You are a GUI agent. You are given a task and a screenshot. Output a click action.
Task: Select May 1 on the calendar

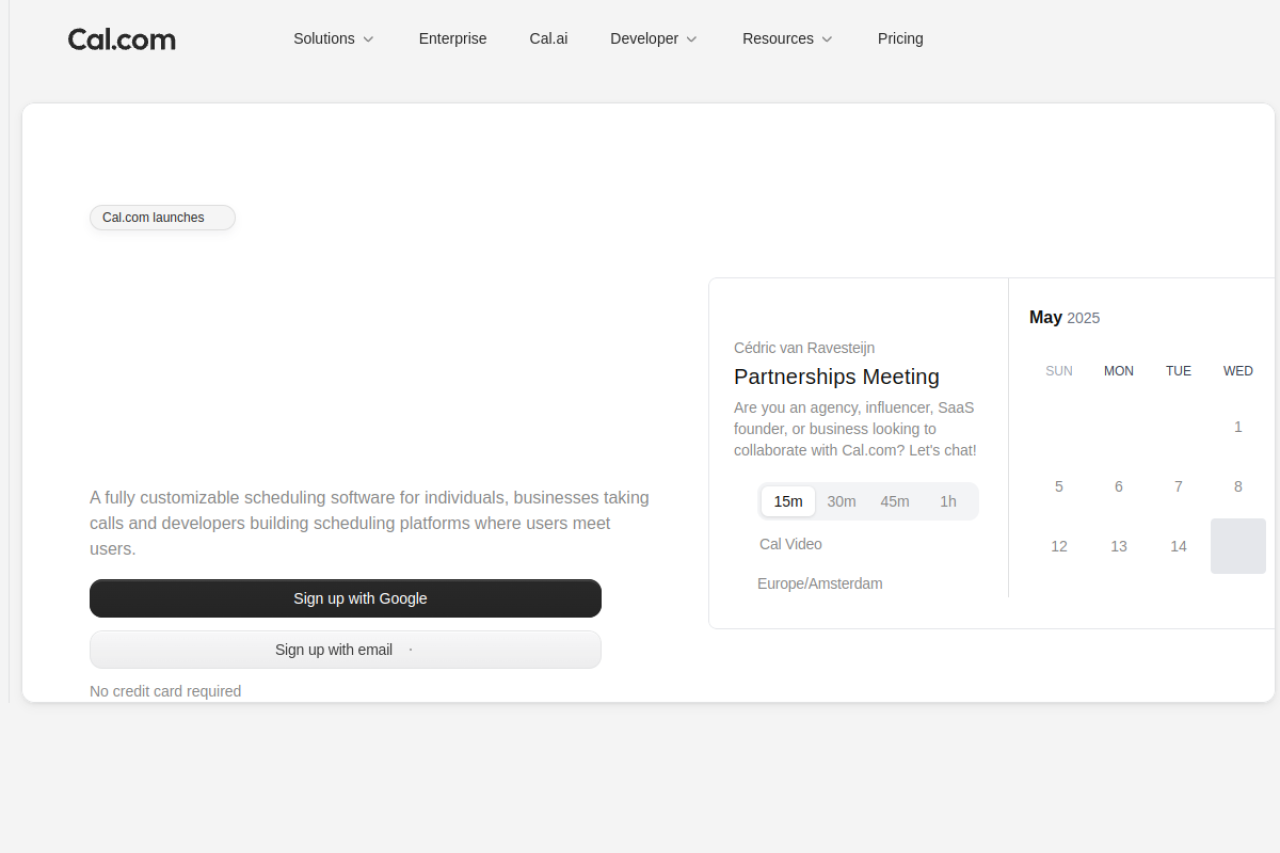[x=1238, y=427]
